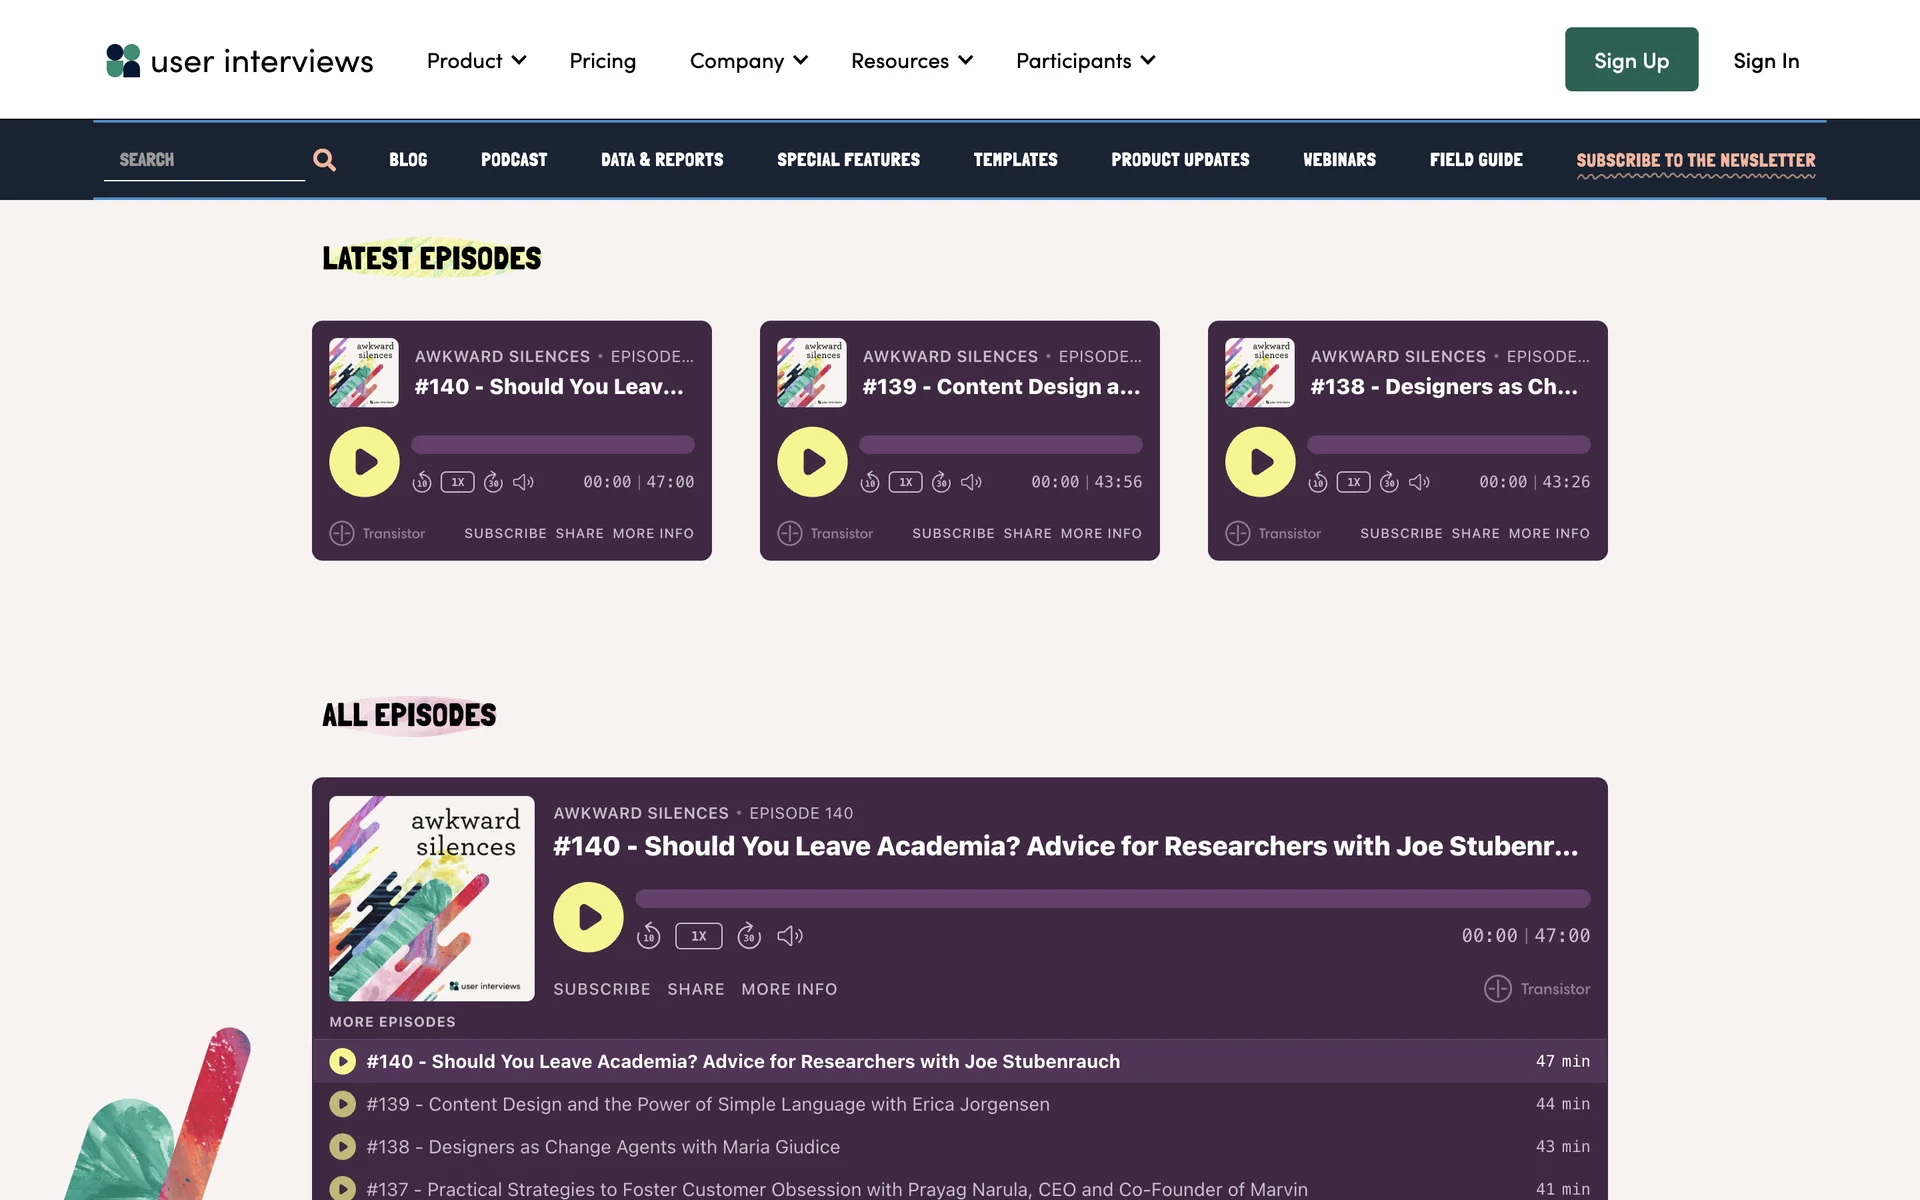Click the search magnifier icon
Viewport: 1920px width, 1200px height.
(324, 160)
